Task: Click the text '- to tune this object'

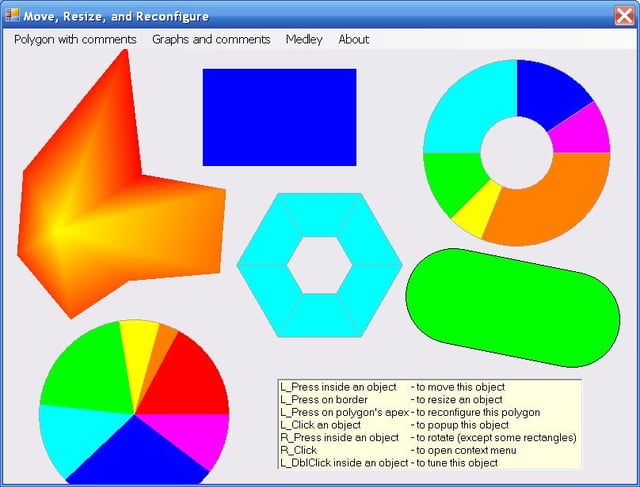Action: point(454,463)
